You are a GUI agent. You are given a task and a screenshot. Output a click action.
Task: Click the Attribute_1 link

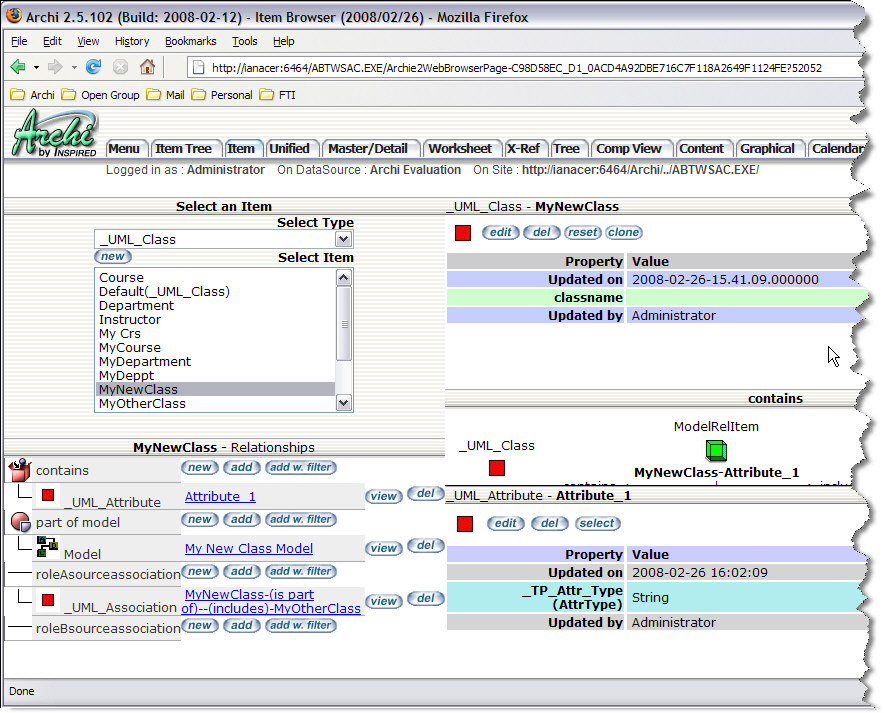tap(220, 496)
